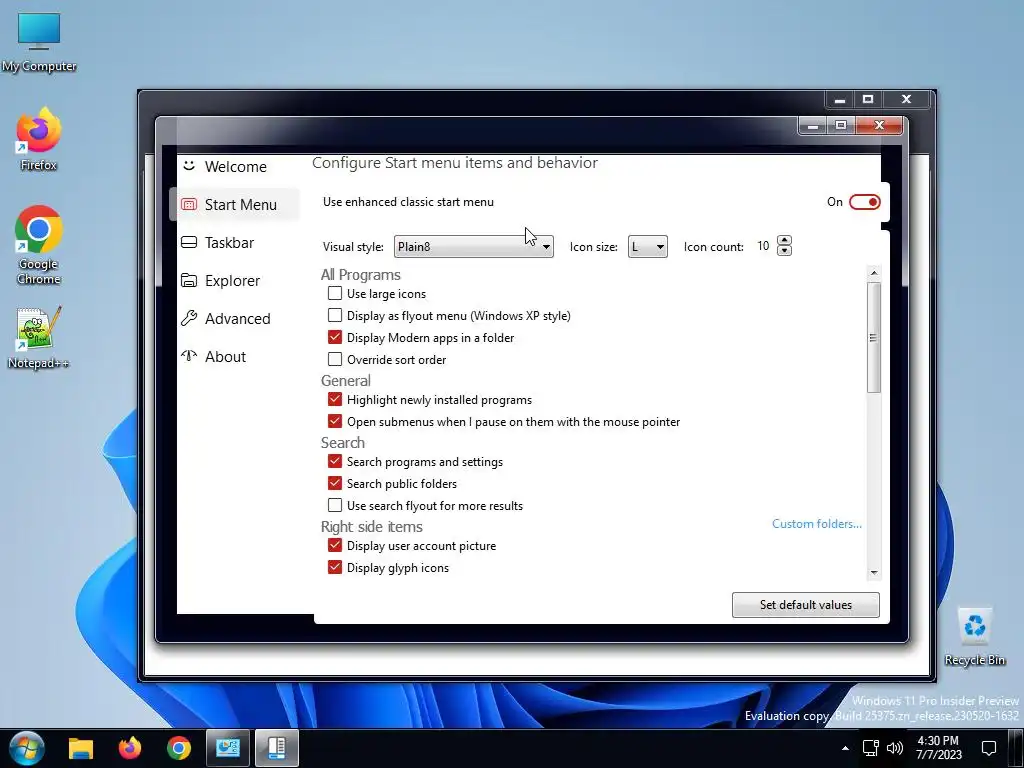The height and width of the screenshot is (768, 1024).
Task: Increase Icon count with up arrow
Action: point(784,240)
